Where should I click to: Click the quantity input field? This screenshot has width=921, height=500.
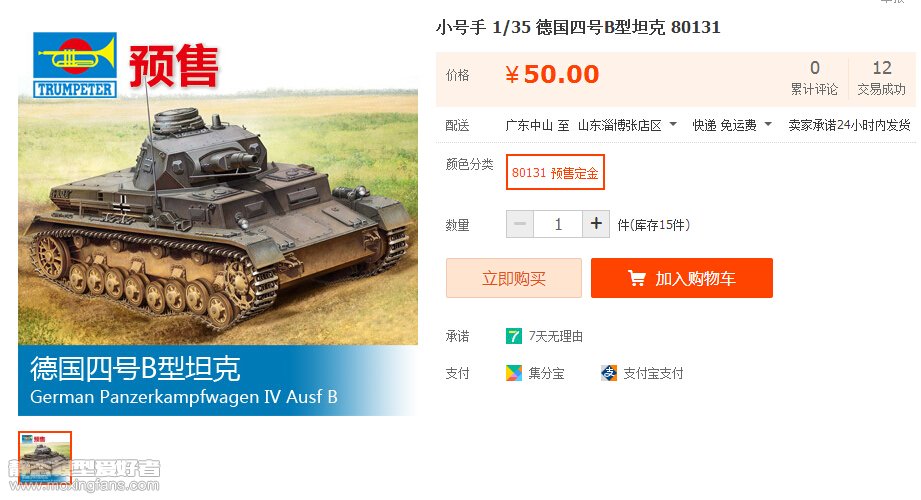point(558,224)
